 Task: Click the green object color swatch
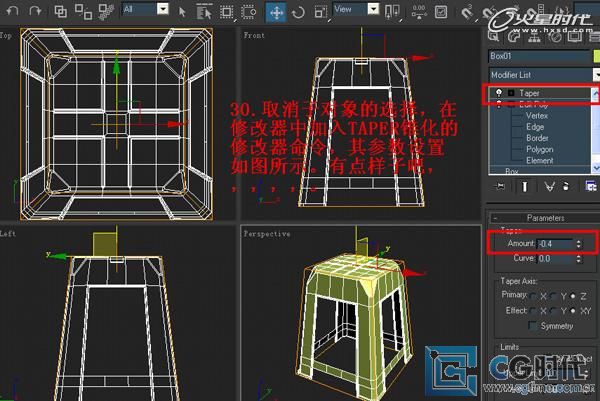596,56
